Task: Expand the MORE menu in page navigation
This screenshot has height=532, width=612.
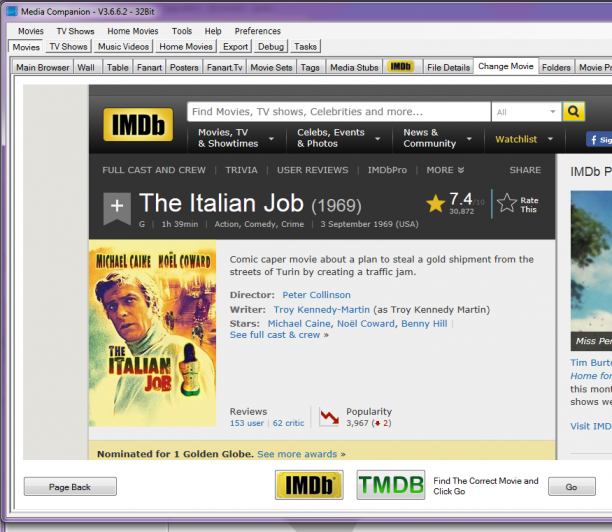Action: [445, 170]
